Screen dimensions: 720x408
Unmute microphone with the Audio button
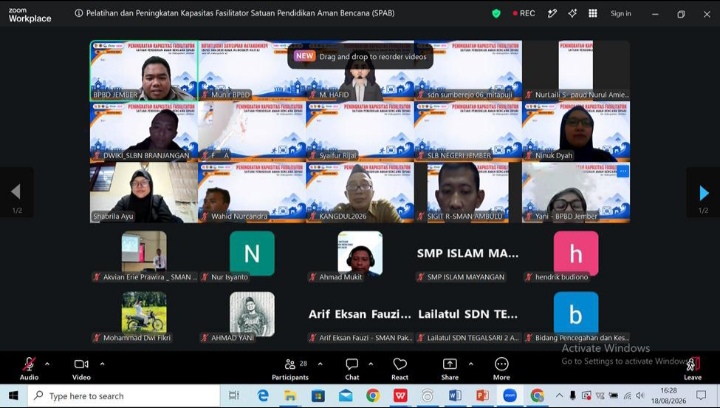click(x=29, y=369)
